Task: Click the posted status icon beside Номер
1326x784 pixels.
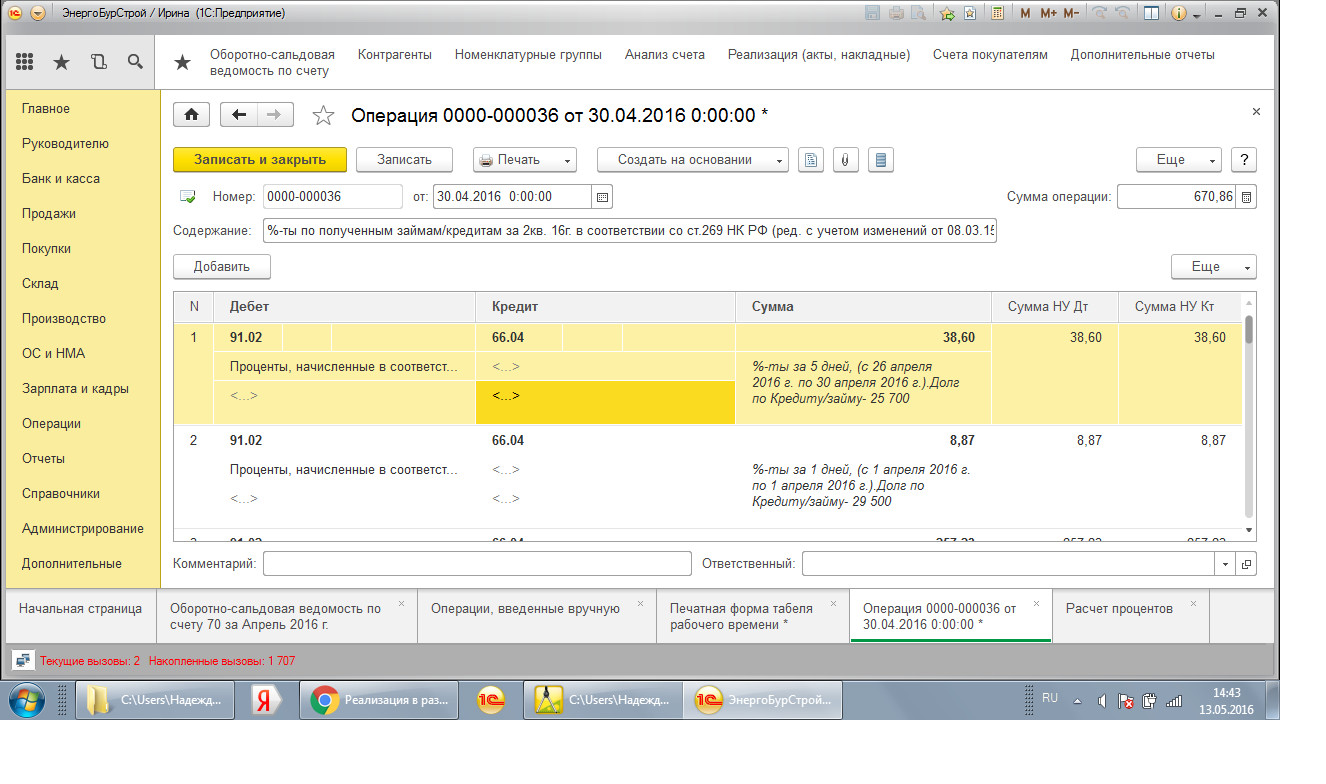Action: point(187,197)
